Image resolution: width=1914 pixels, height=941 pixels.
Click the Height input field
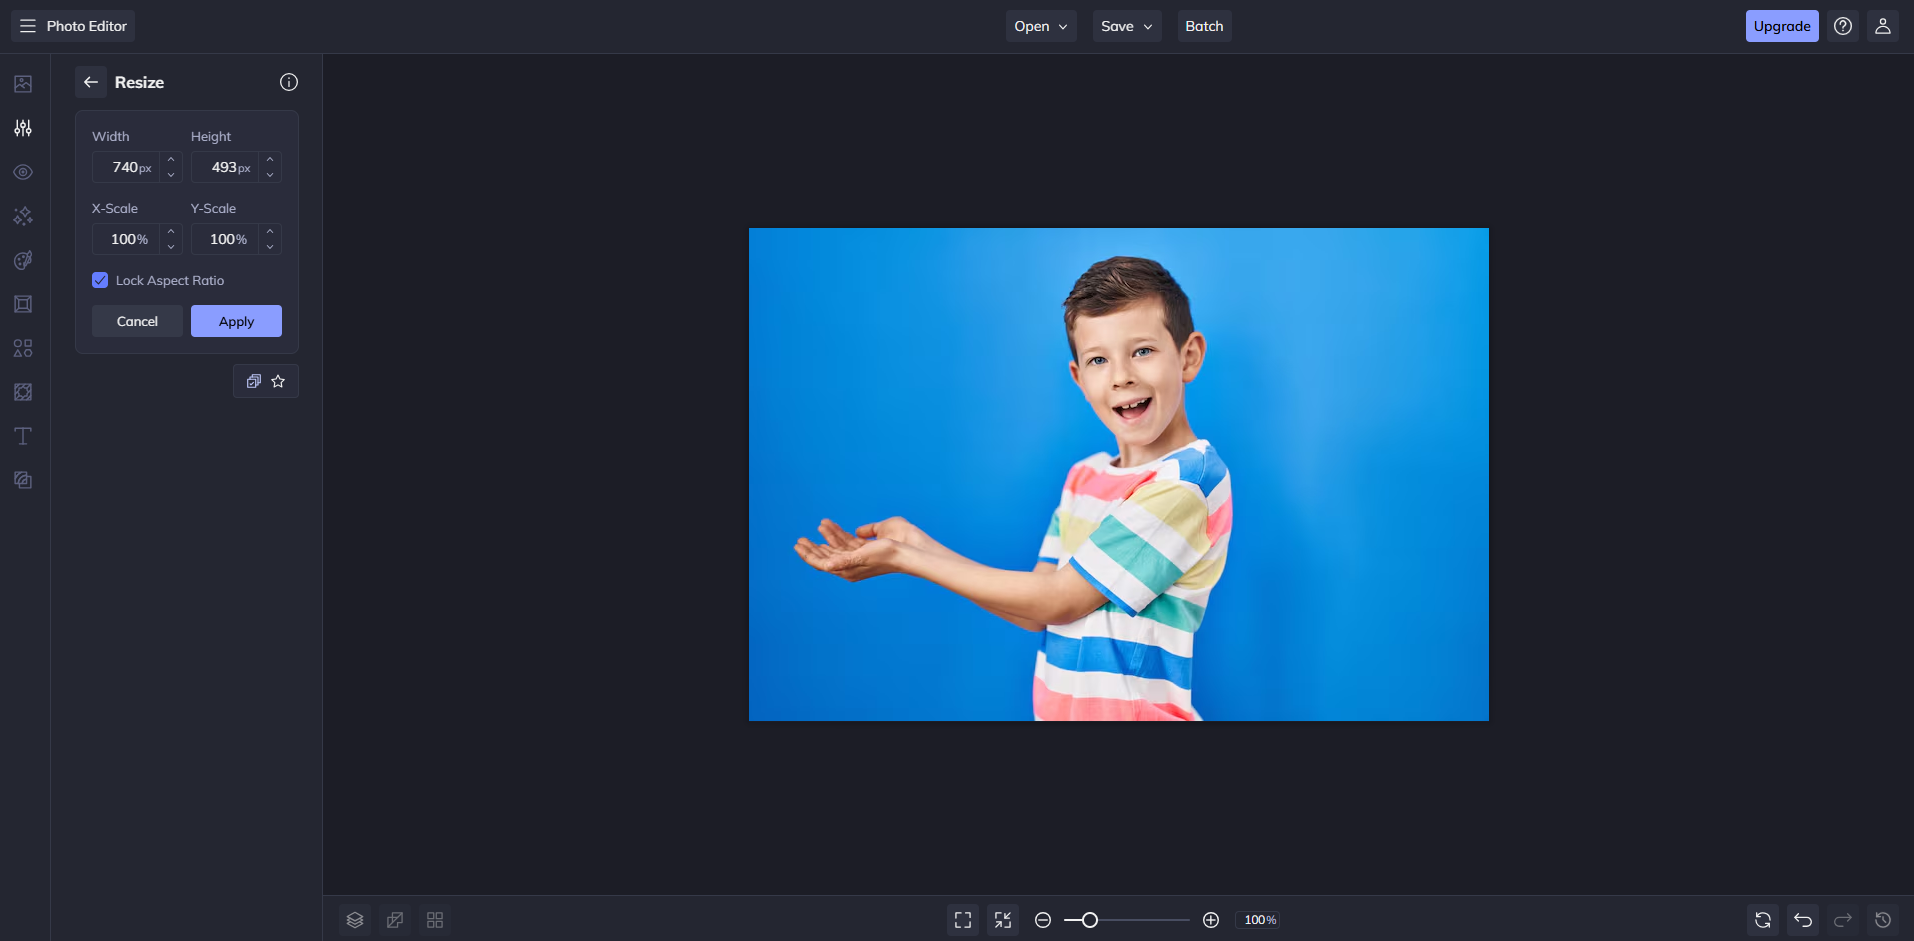(x=230, y=167)
